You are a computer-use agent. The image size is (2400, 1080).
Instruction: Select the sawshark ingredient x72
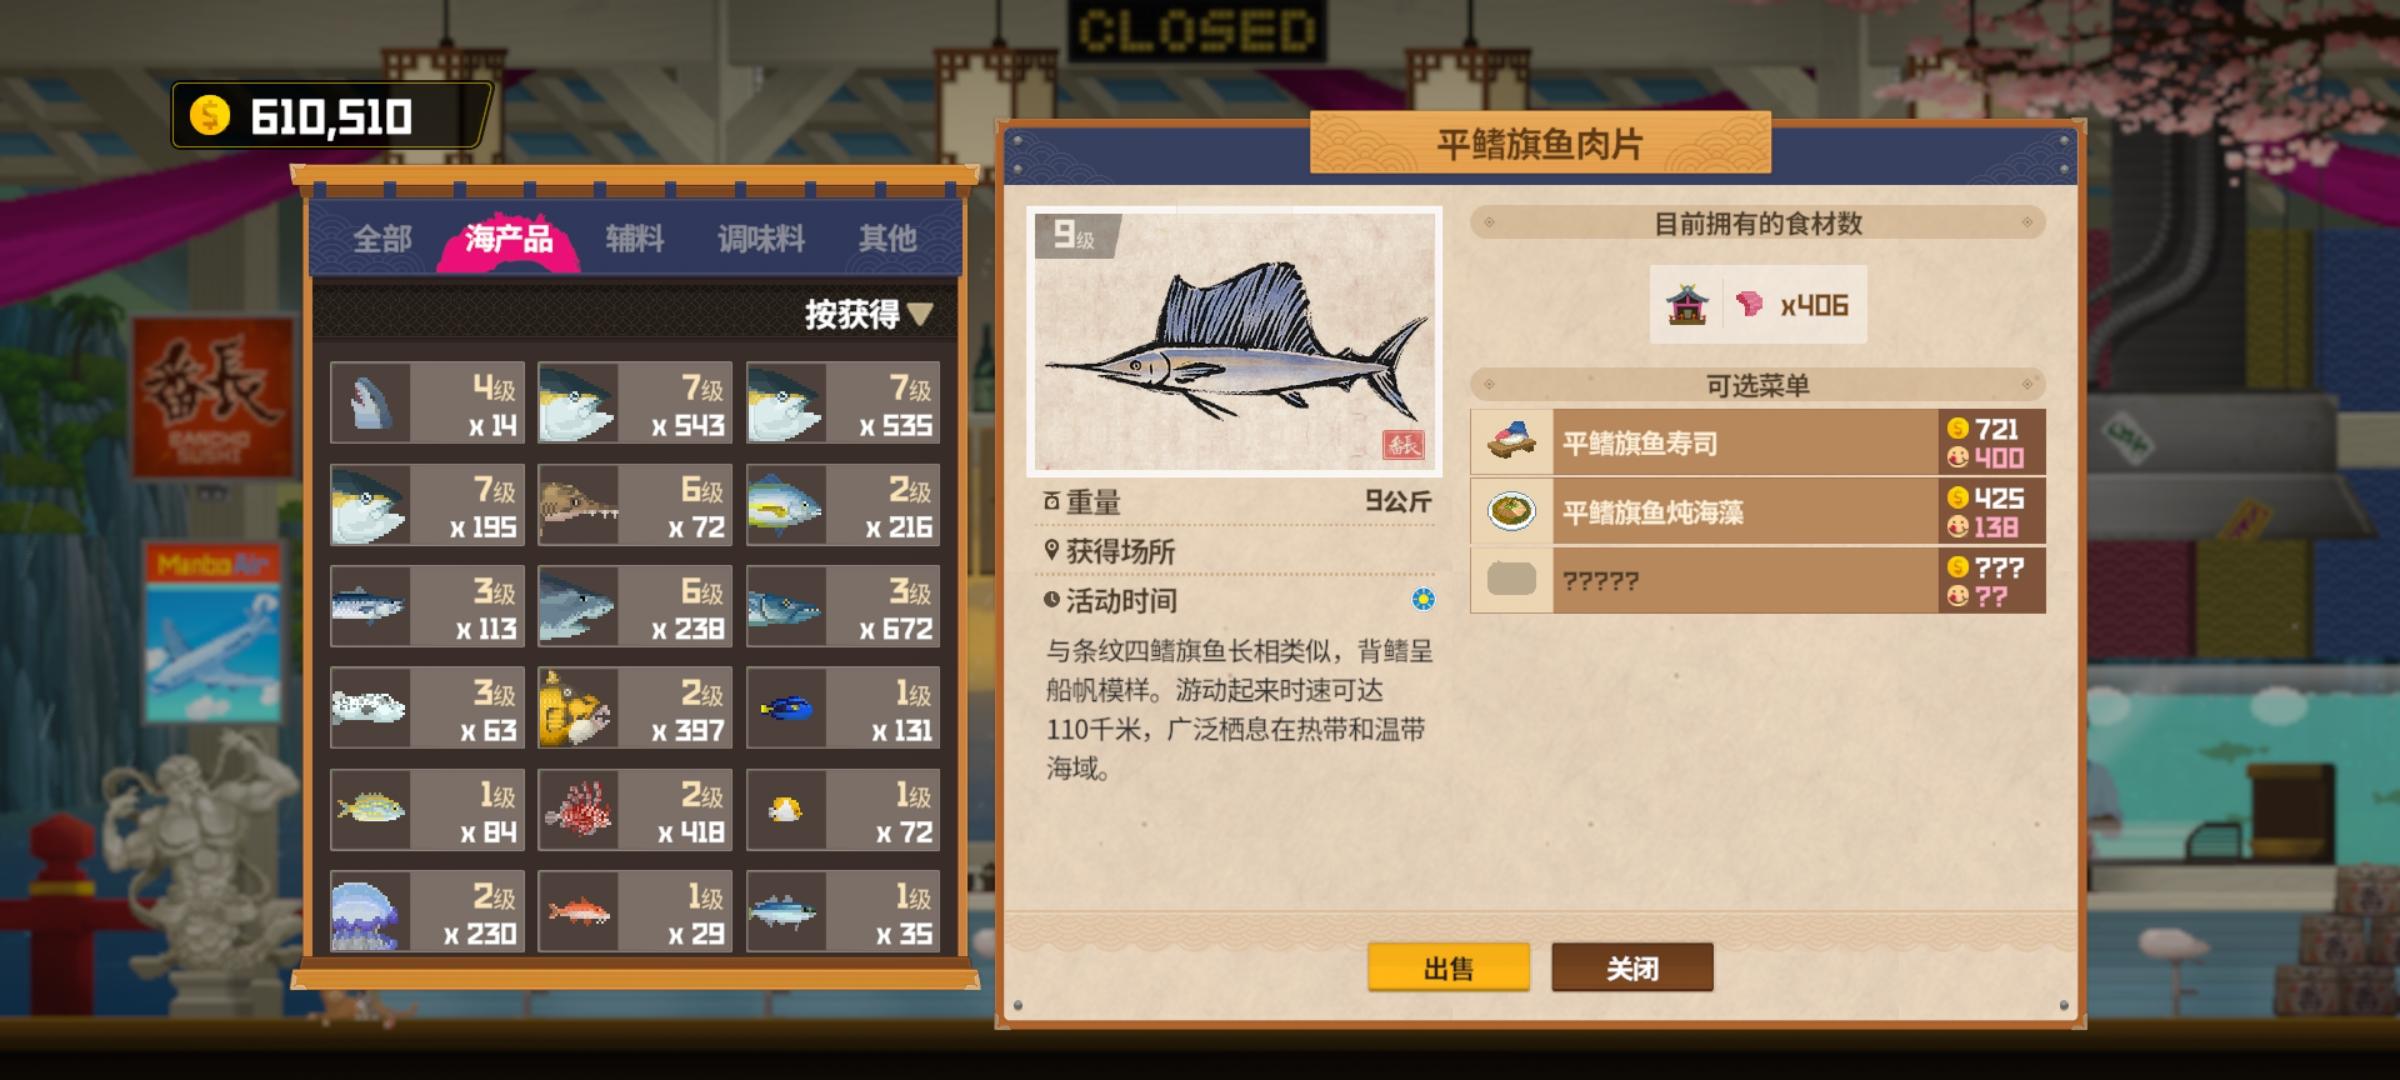tap(635, 505)
